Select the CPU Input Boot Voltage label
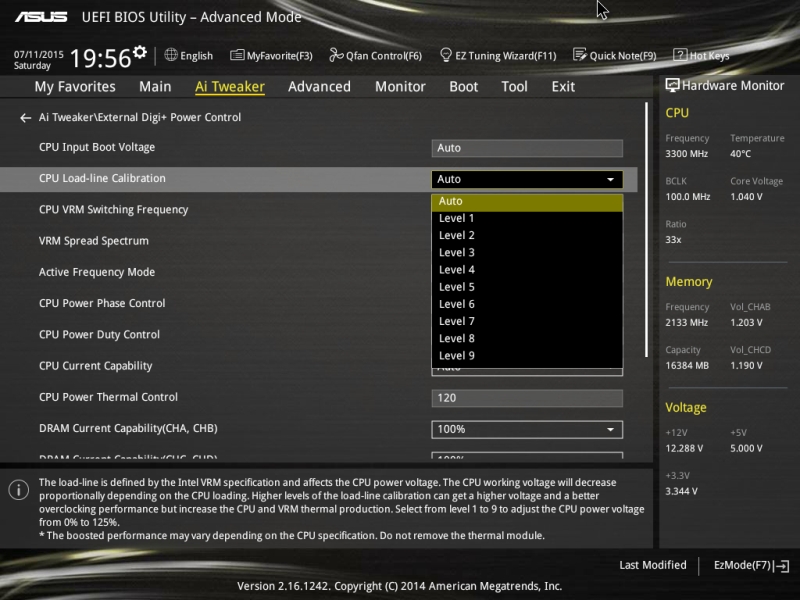 tap(97, 147)
